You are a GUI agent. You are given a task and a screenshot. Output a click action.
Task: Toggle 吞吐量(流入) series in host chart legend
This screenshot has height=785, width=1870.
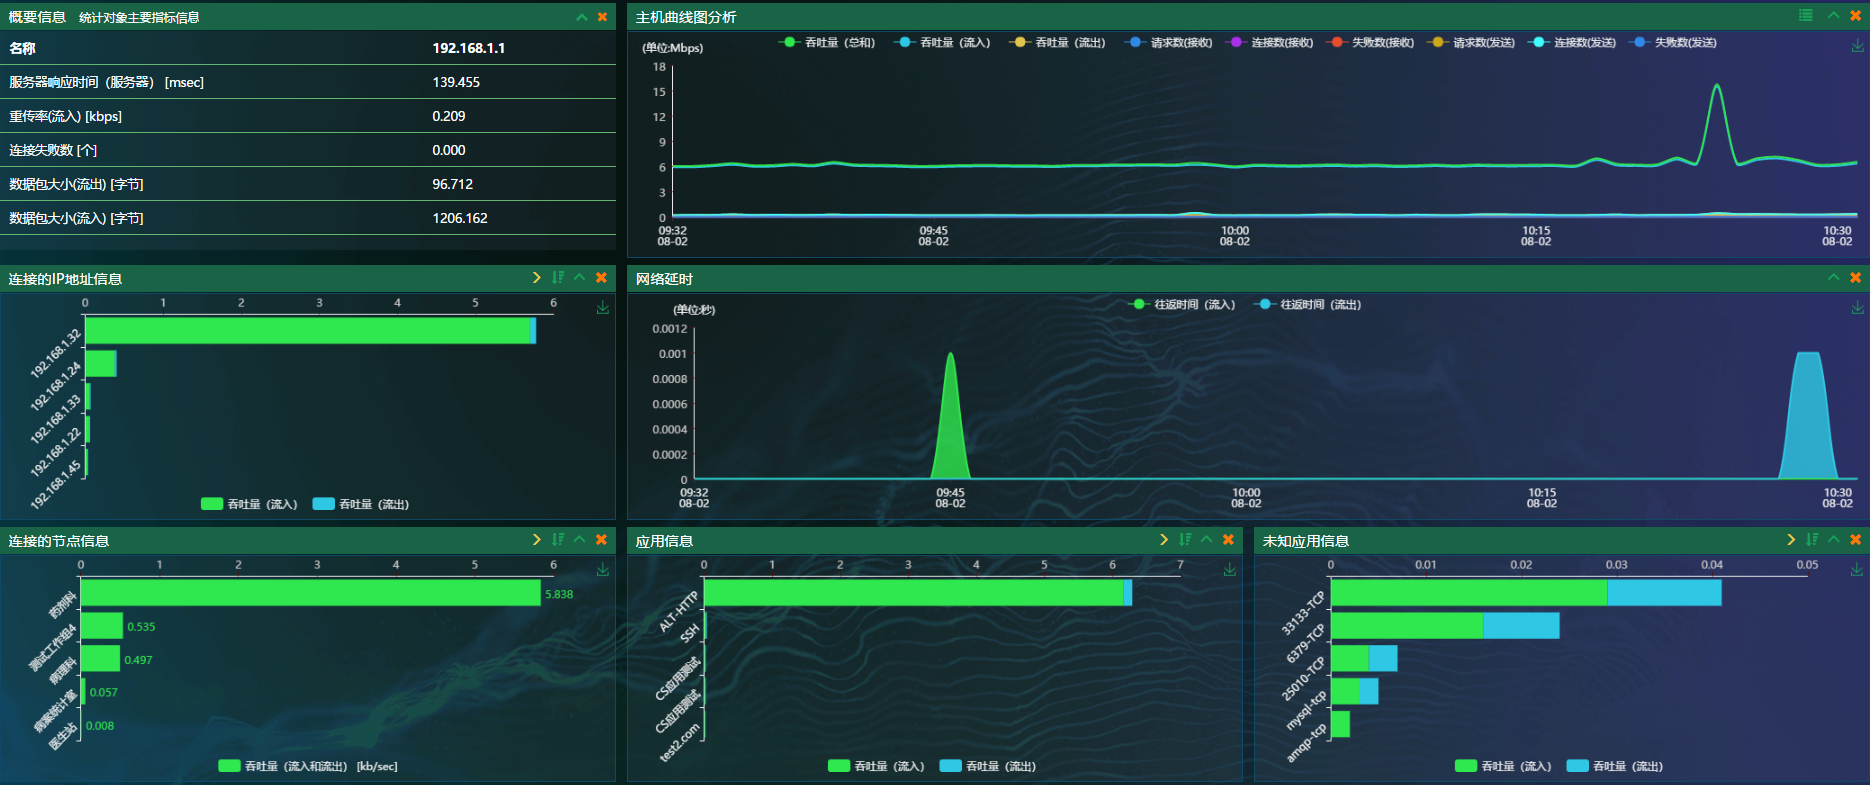coord(943,42)
